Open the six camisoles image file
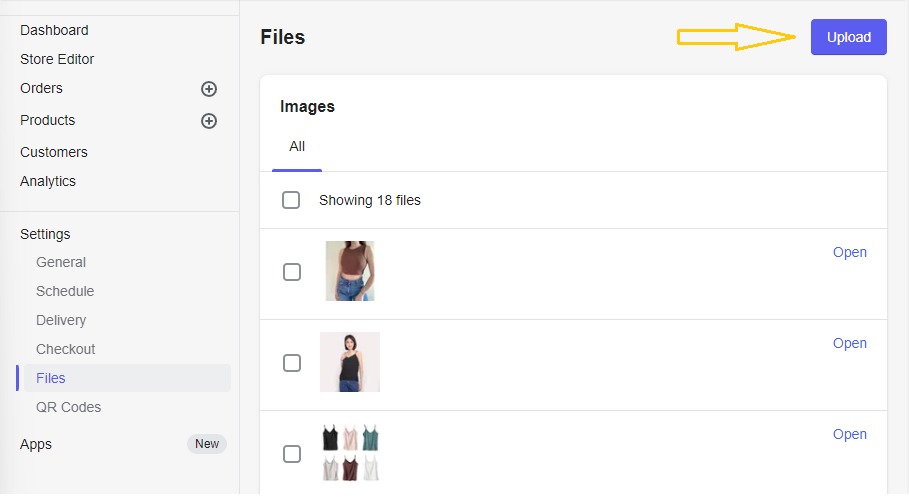 (850, 434)
